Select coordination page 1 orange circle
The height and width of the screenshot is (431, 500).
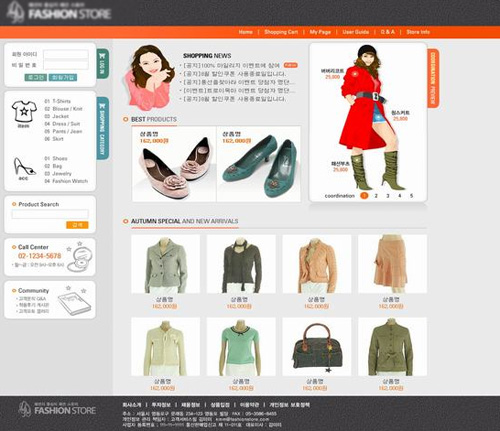[364, 196]
